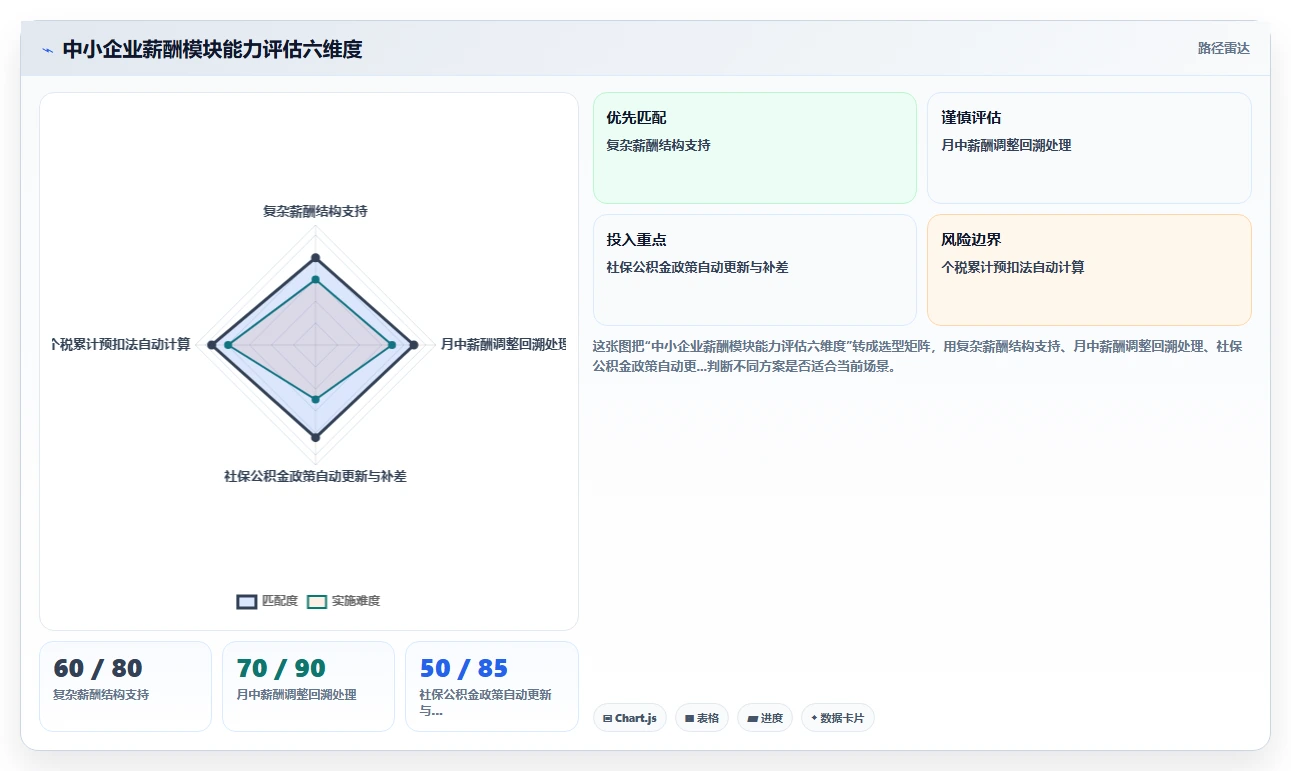Click 社保公积金政策自动更新与补差 text in 投入重点 card
The height and width of the screenshot is (771, 1291).
click(697, 267)
